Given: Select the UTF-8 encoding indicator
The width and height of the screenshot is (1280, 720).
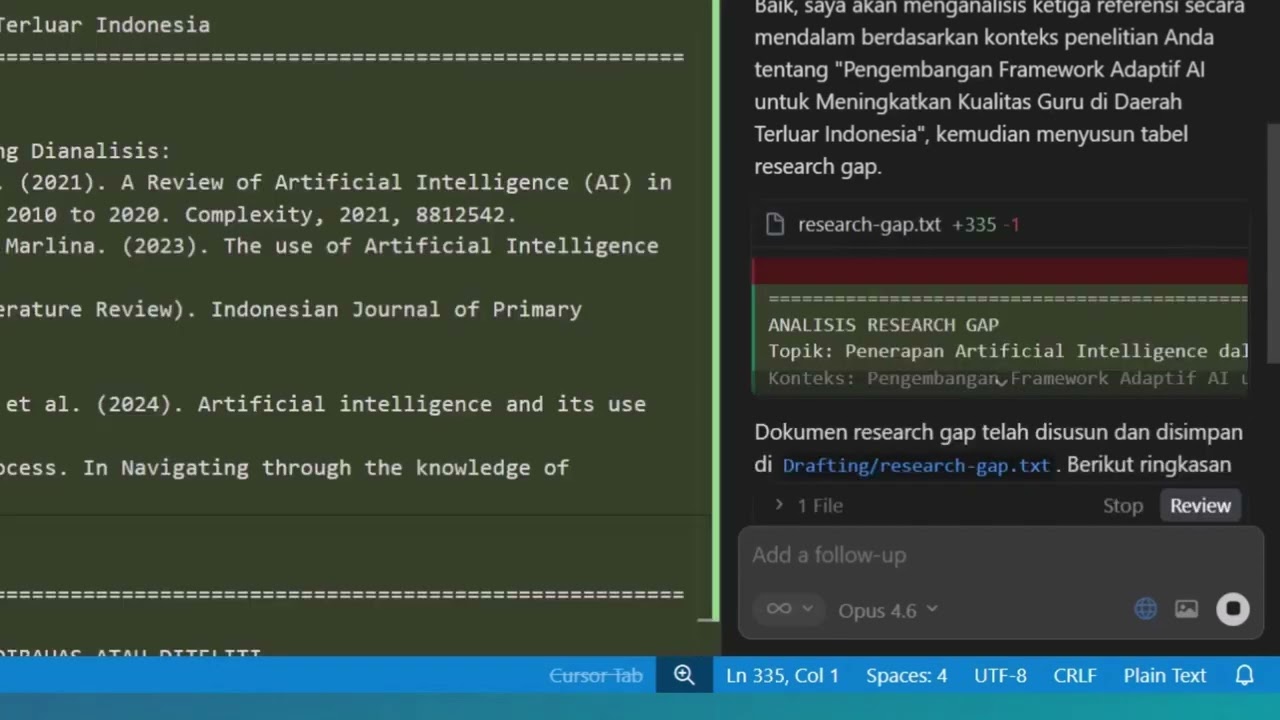Looking at the screenshot, I should [1000, 676].
